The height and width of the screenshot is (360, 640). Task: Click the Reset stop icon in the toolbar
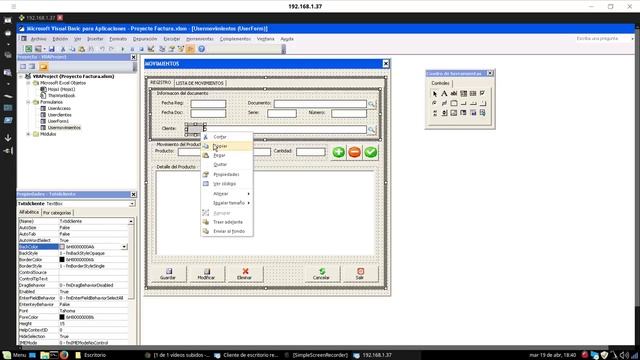141,49
